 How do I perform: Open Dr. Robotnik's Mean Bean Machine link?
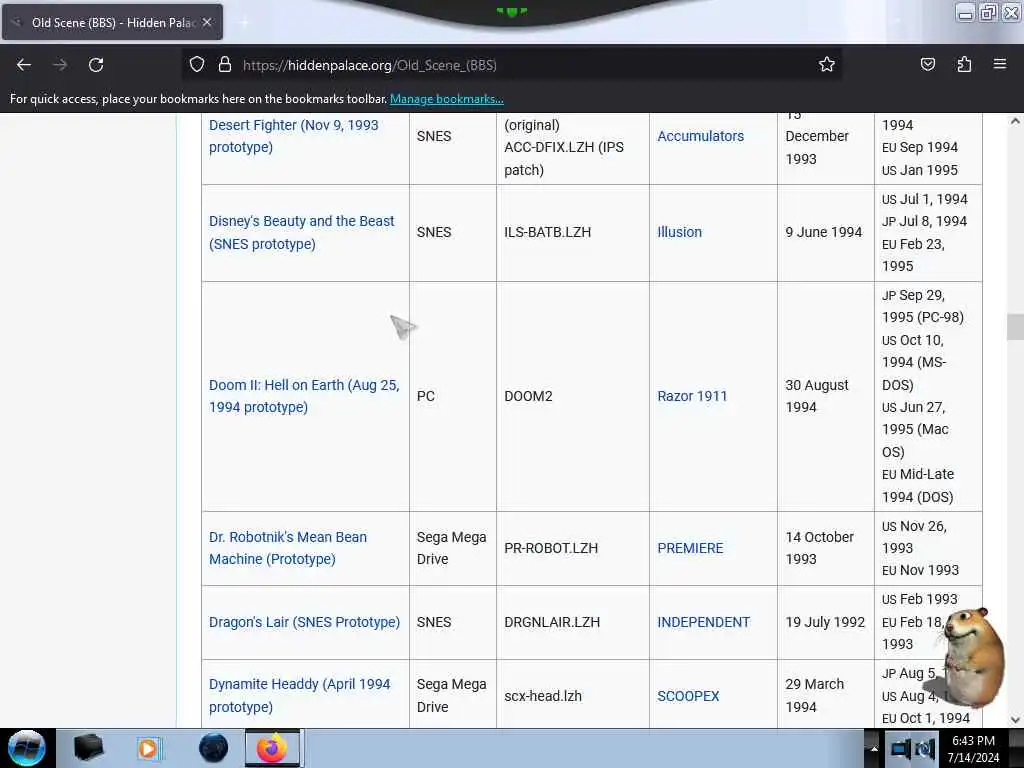(x=287, y=548)
